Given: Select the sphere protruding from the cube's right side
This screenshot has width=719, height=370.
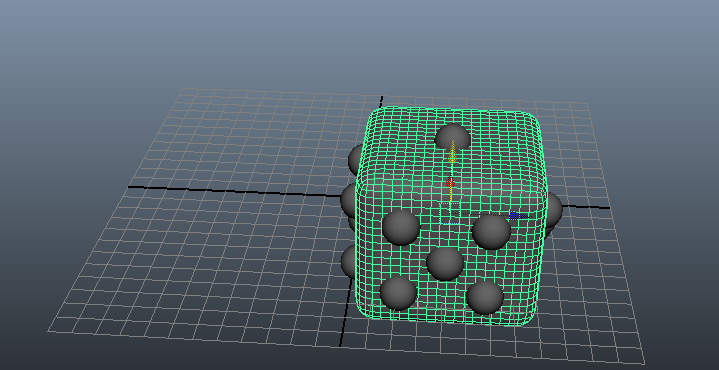Looking at the screenshot, I should [553, 210].
